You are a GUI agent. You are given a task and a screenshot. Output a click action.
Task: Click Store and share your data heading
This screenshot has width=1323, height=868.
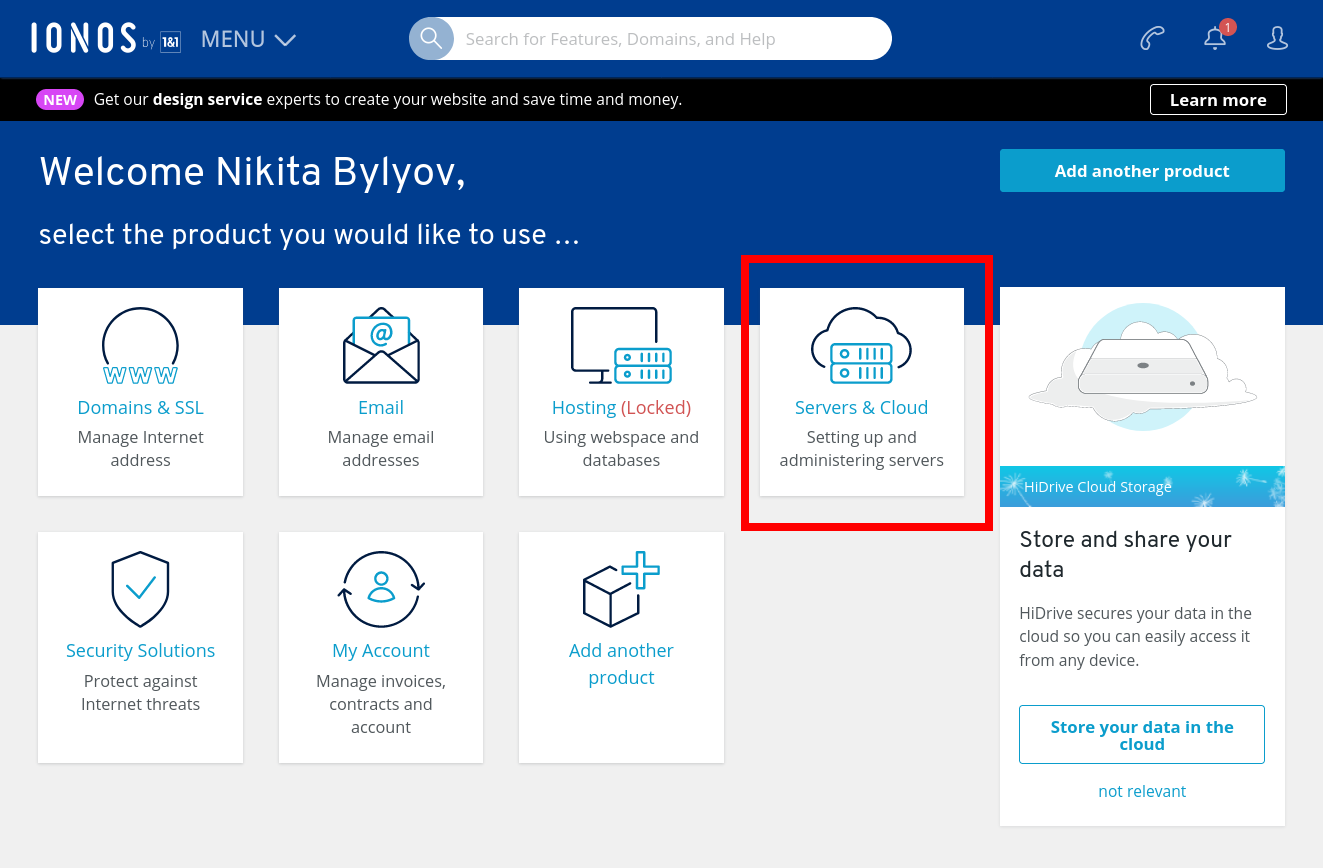(1125, 554)
